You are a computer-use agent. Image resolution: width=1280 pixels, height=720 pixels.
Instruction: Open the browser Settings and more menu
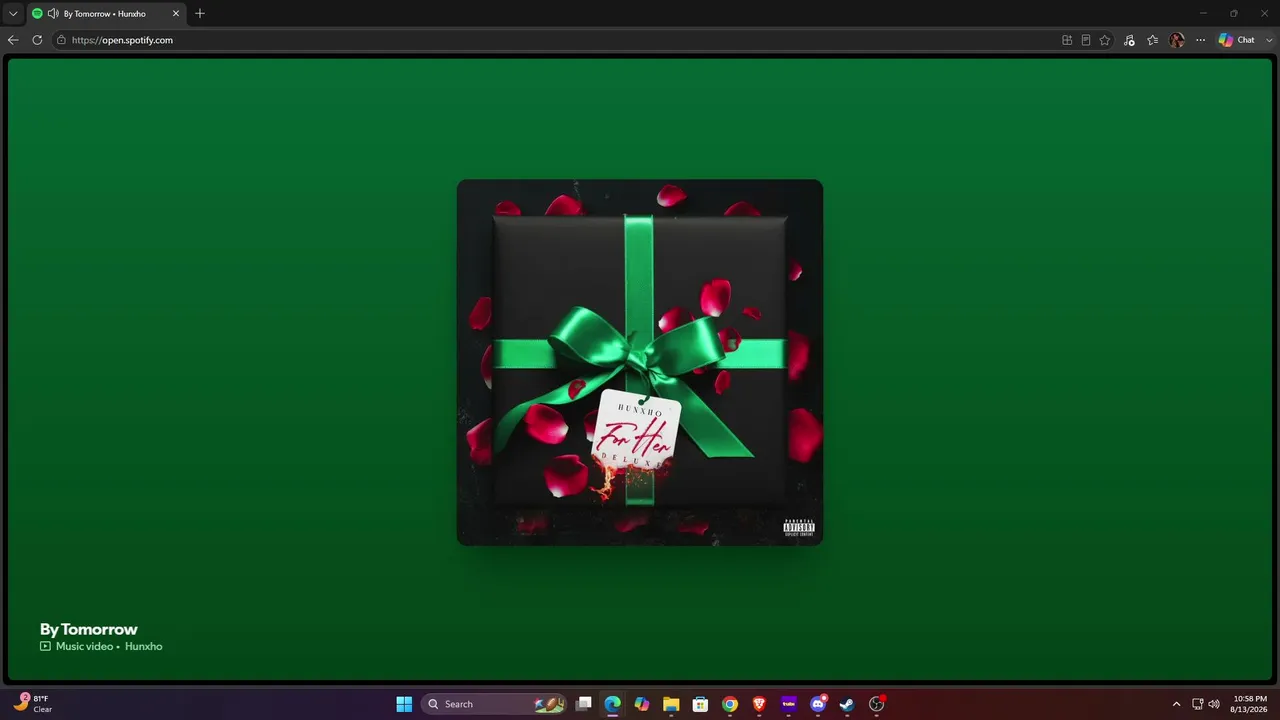click(x=1201, y=40)
